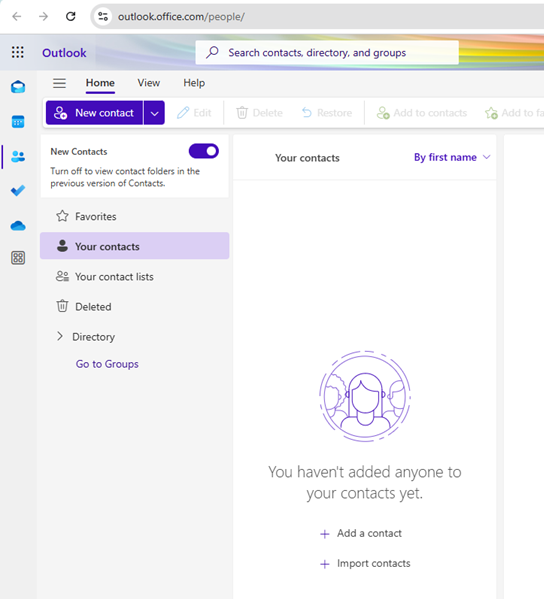Click the Import contacts link
The width and height of the screenshot is (544, 599).
point(365,563)
